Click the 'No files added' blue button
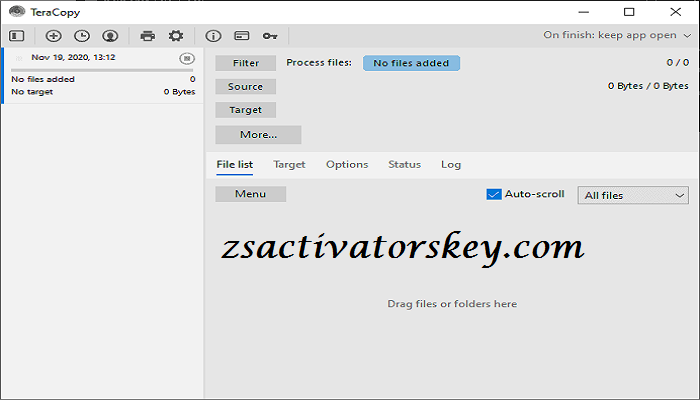The image size is (700, 400). coord(411,63)
